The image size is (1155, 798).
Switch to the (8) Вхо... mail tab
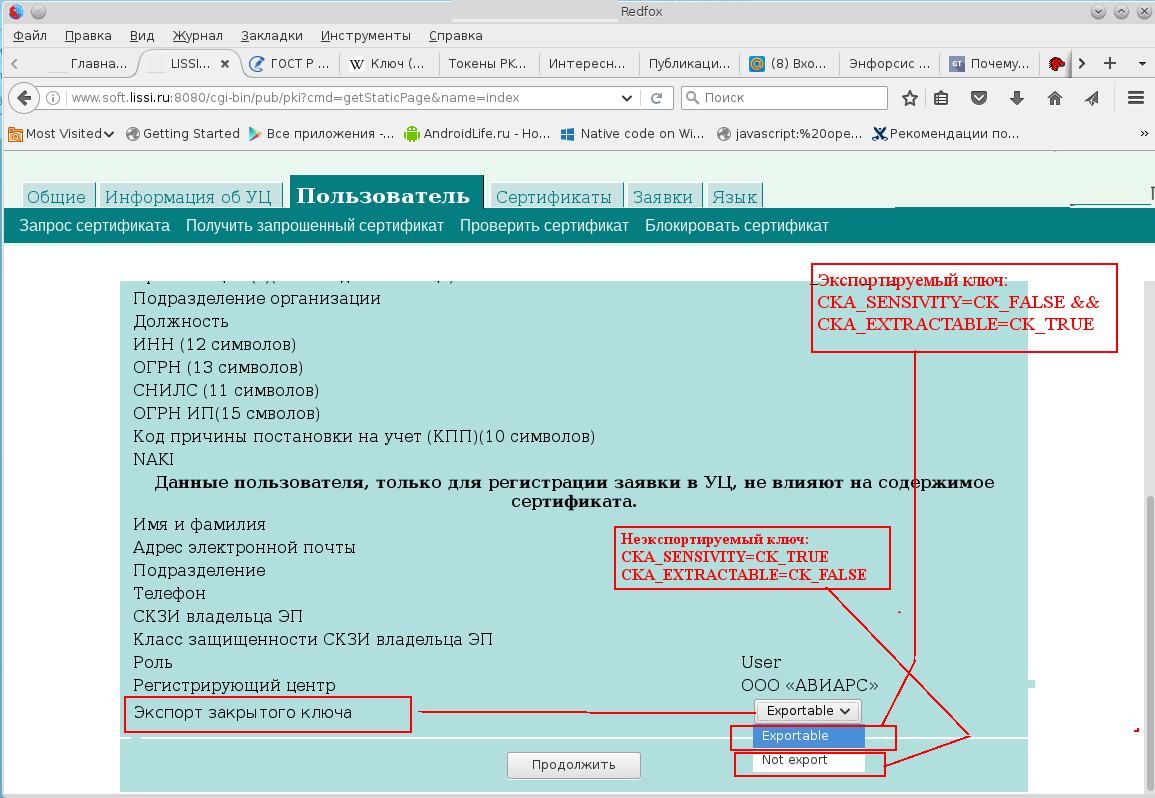(788, 64)
